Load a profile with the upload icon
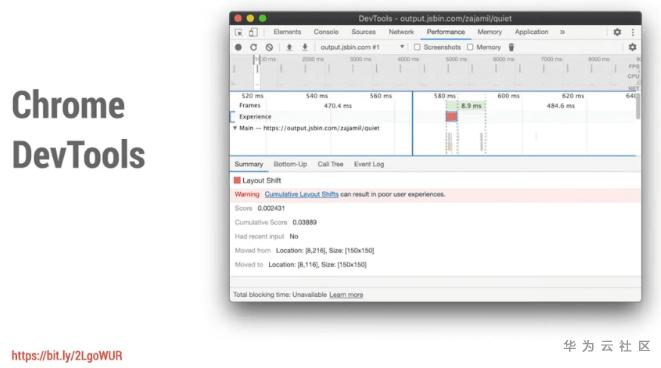The height and width of the screenshot is (368, 661). coord(289,47)
